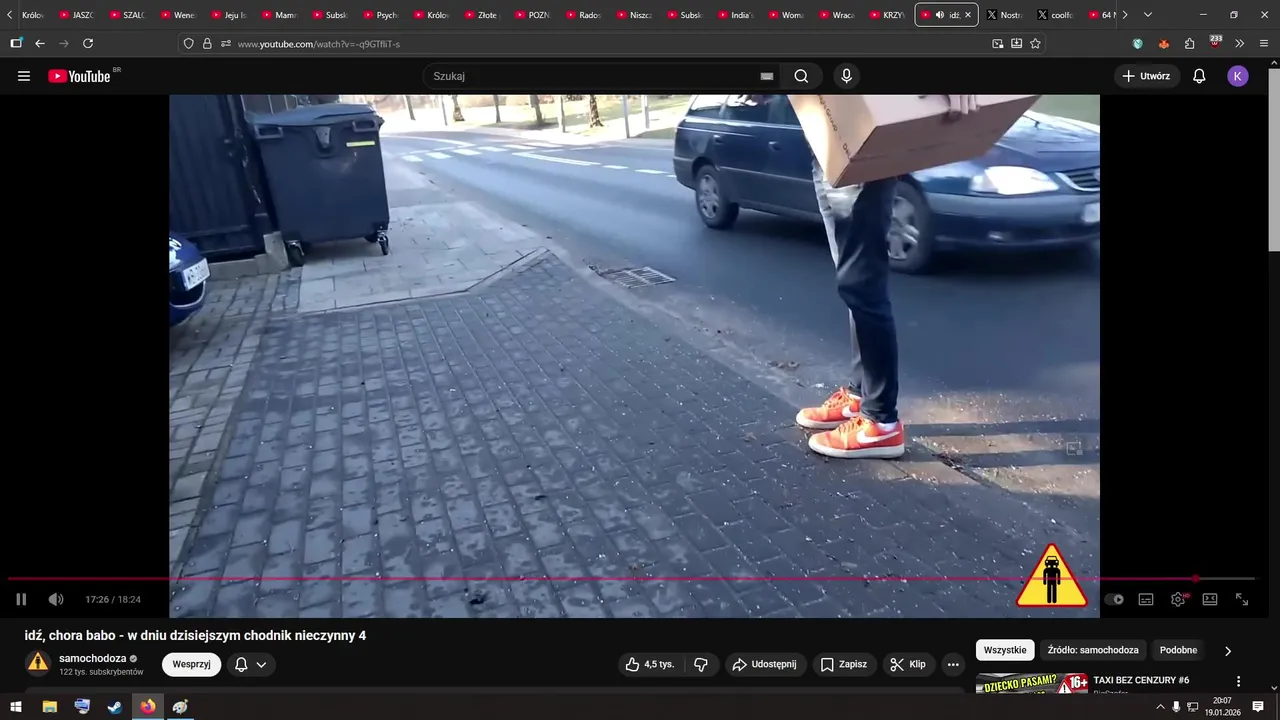
Task: Enter fullscreen mode in the player
Action: [x=1242, y=599]
